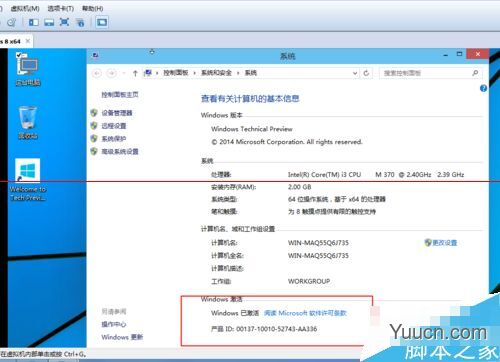Open the 虚拟机(M) menu

click(25, 8)
